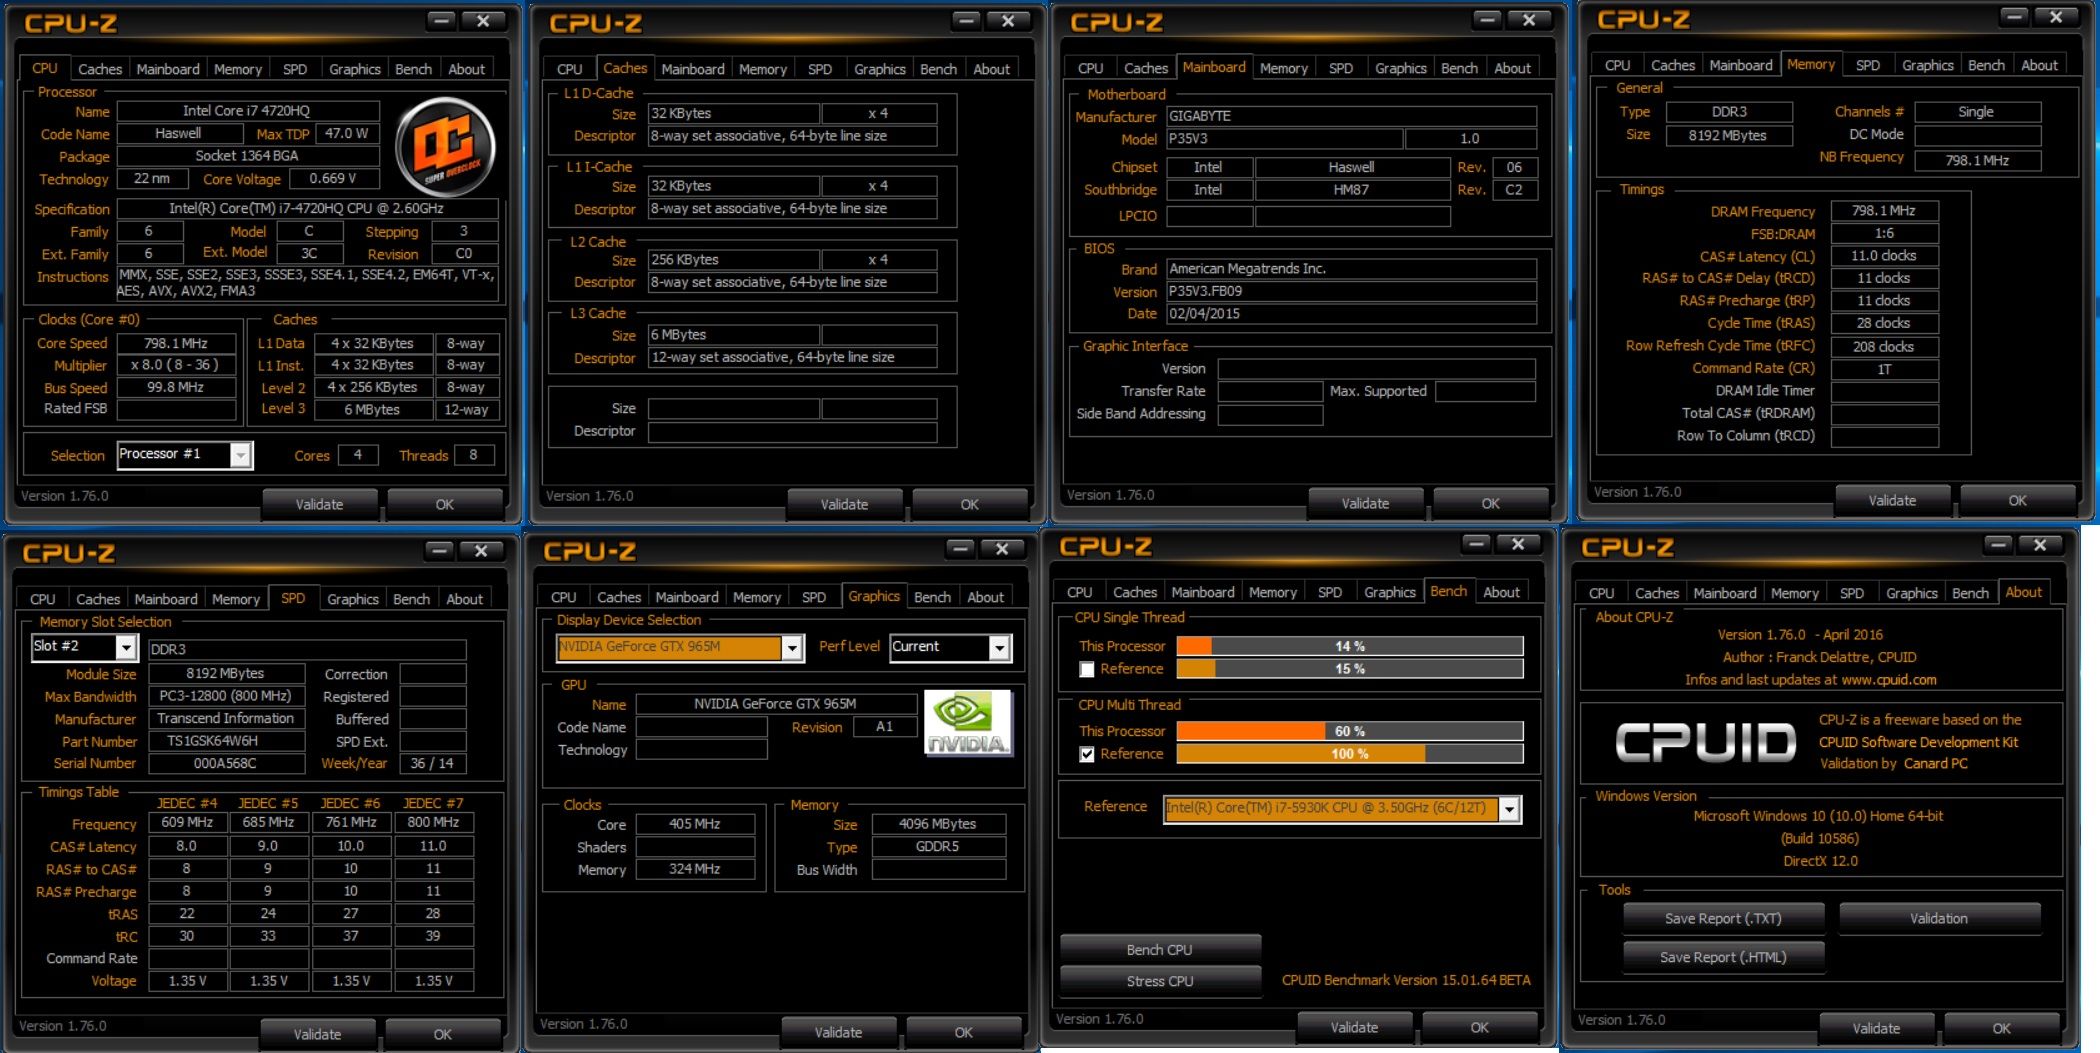Click the OC Super Overclock processor logo
The width and height of the screenshot is (2100, 1053).
[445, 147]
